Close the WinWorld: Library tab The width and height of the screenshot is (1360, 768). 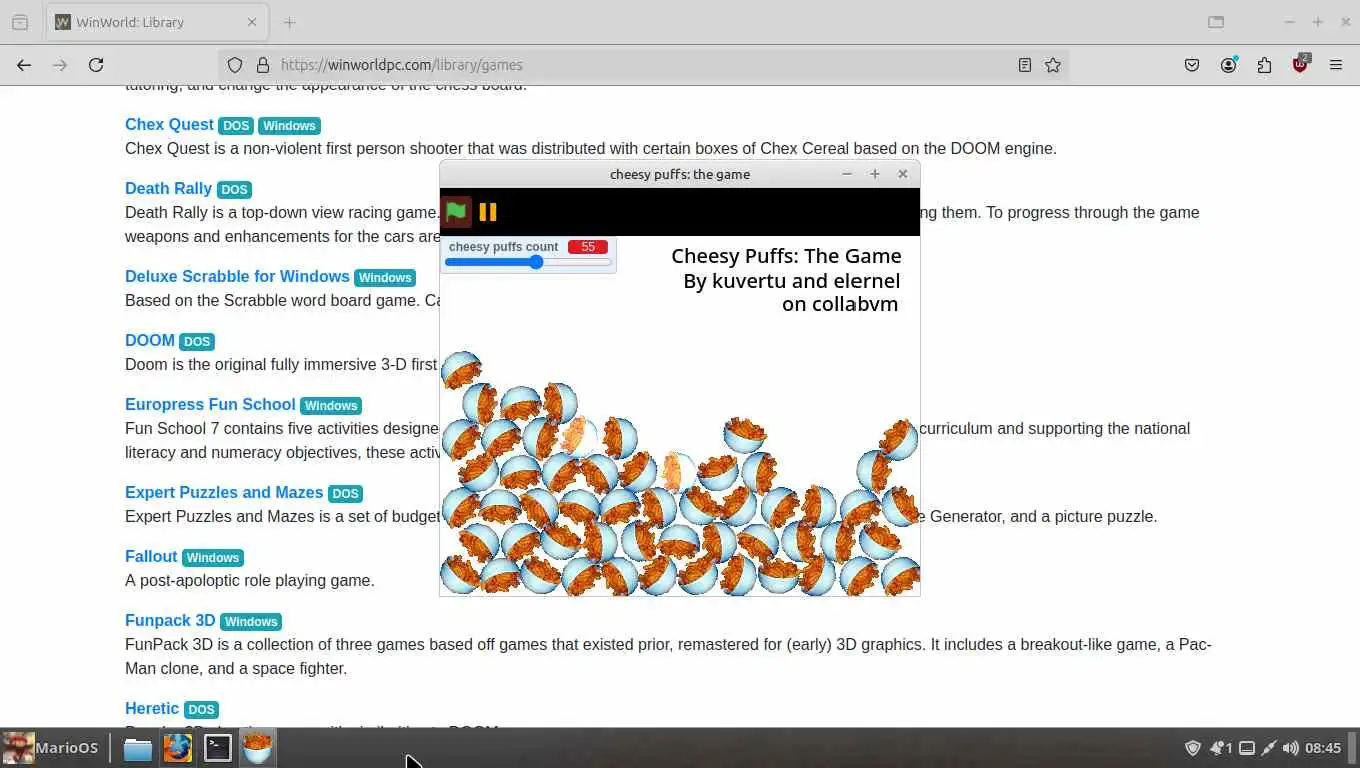coord(252,22)
